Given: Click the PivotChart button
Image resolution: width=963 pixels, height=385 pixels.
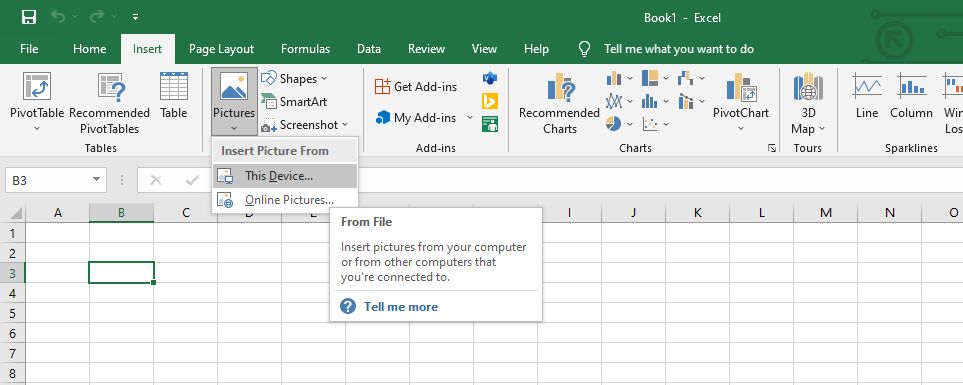Looking at the screenshot, I should click(x=741, y=102).
